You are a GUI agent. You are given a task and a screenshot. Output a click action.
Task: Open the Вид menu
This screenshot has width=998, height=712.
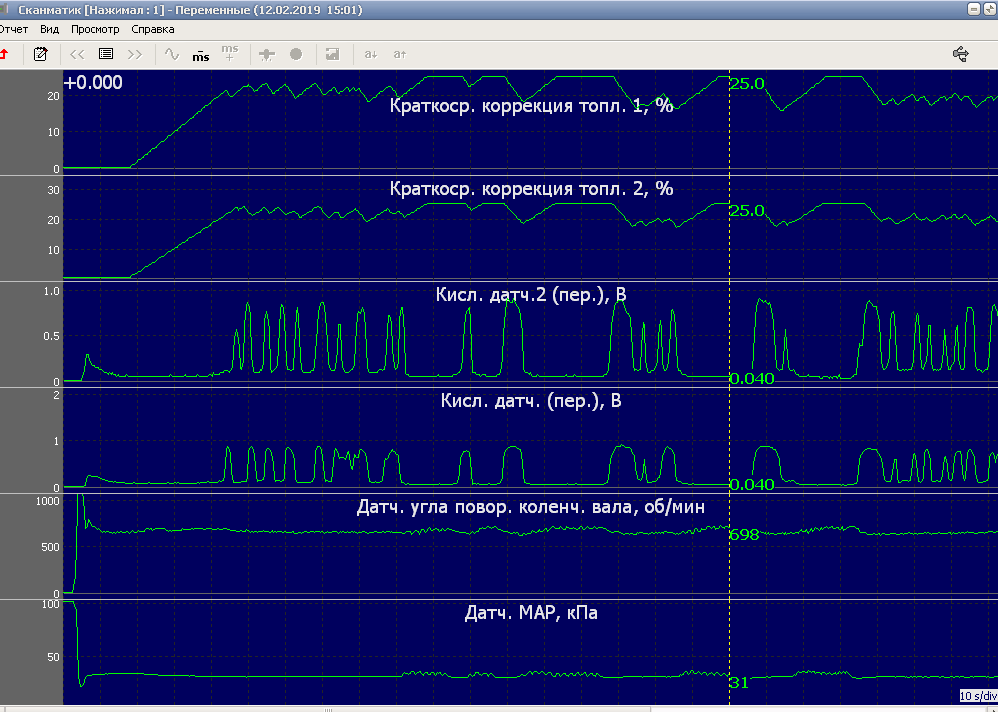[x=50, y=30]
